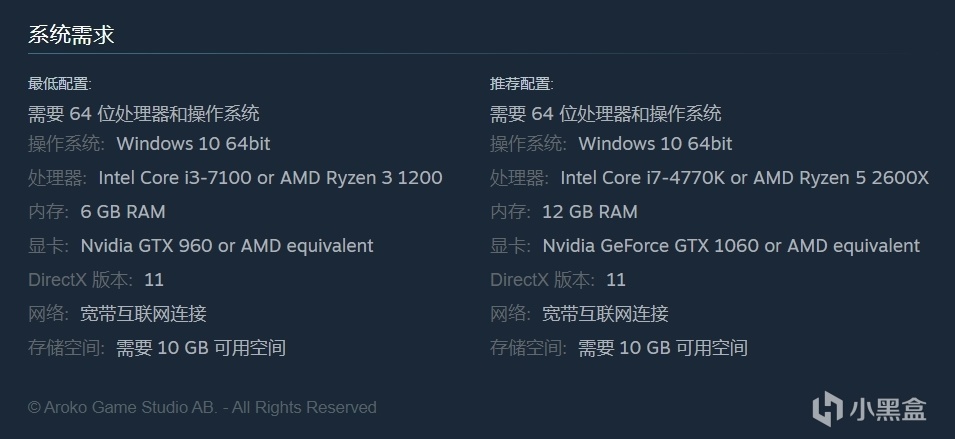The width and height of the screenshot is (955, 439).
Task: Click the Aroko Game Studio AB copyright text
Action: 202,407
